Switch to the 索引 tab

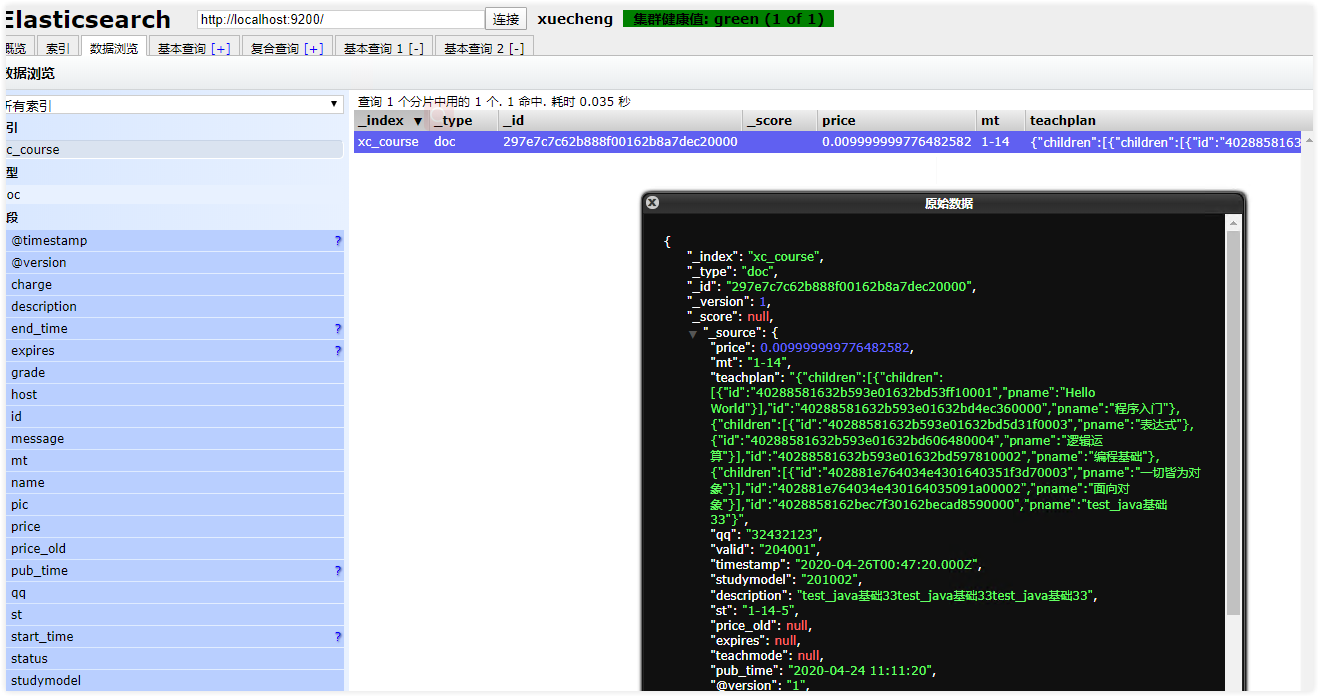click(58, 48)
